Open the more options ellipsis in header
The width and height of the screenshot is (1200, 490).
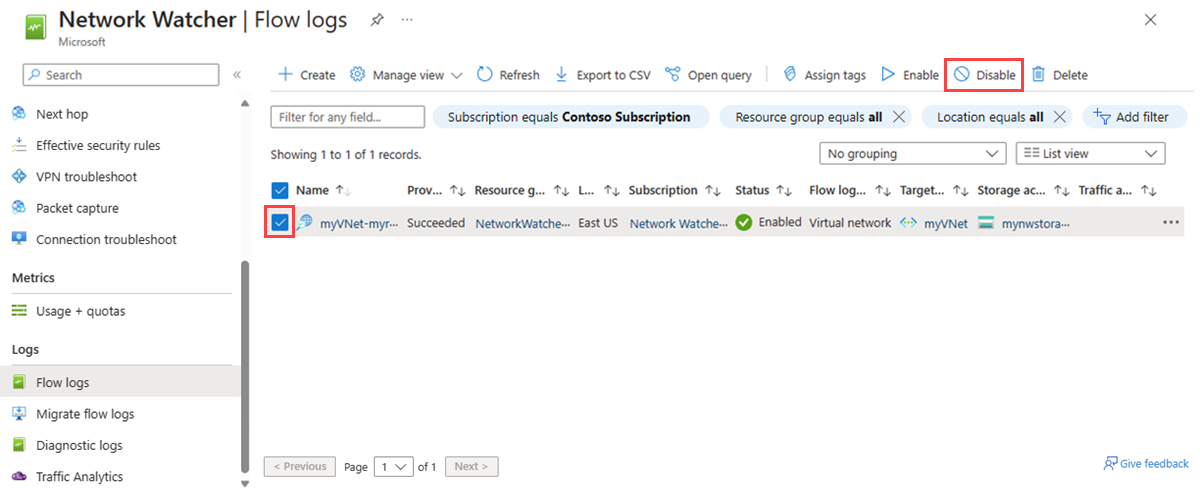(x=406, y=19)
